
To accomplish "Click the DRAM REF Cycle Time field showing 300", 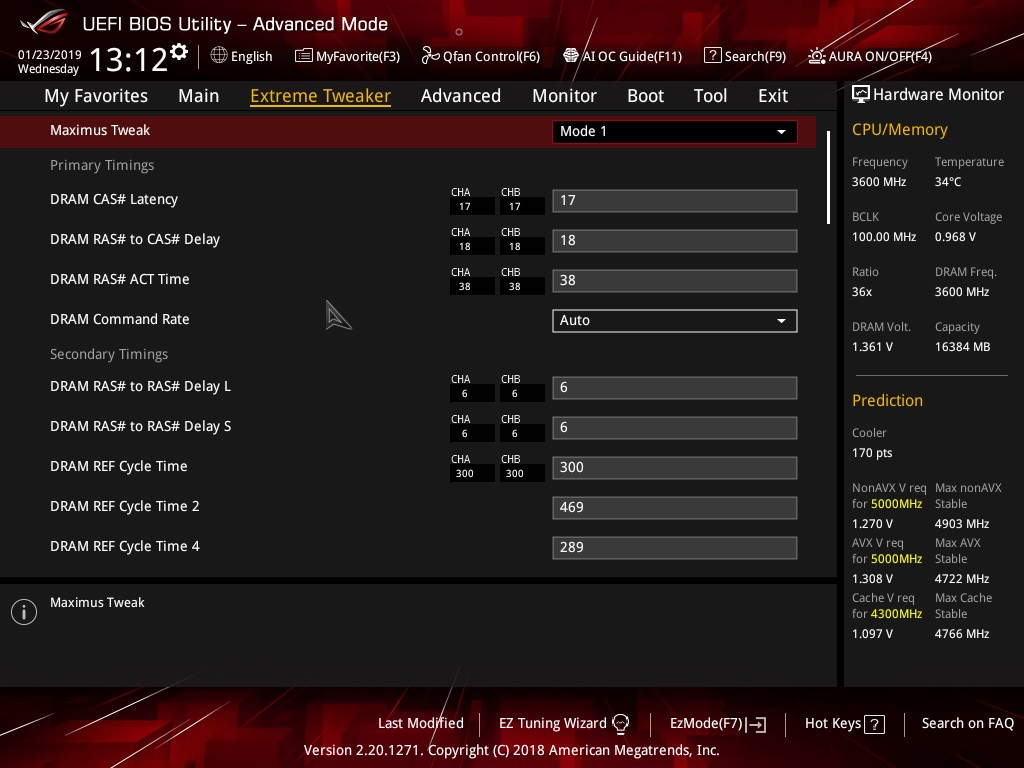I will (675, 468).
